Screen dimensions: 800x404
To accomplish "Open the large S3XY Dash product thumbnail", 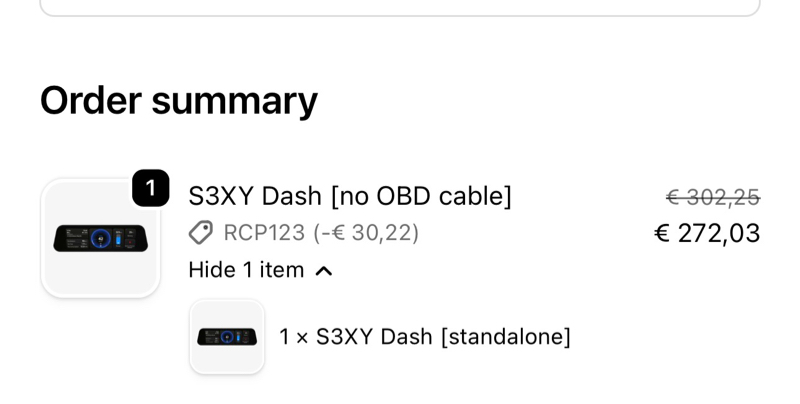I will coord(100,238).
